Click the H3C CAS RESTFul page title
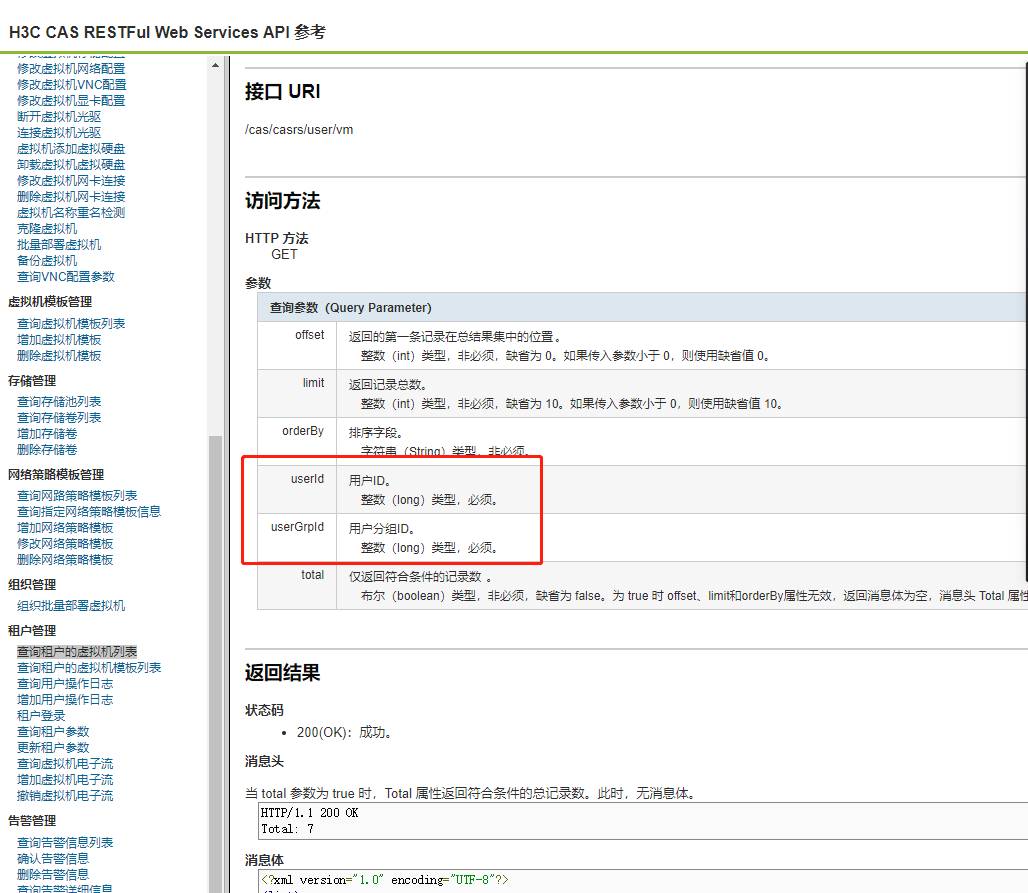1028x893 pixels. point(167,32)
